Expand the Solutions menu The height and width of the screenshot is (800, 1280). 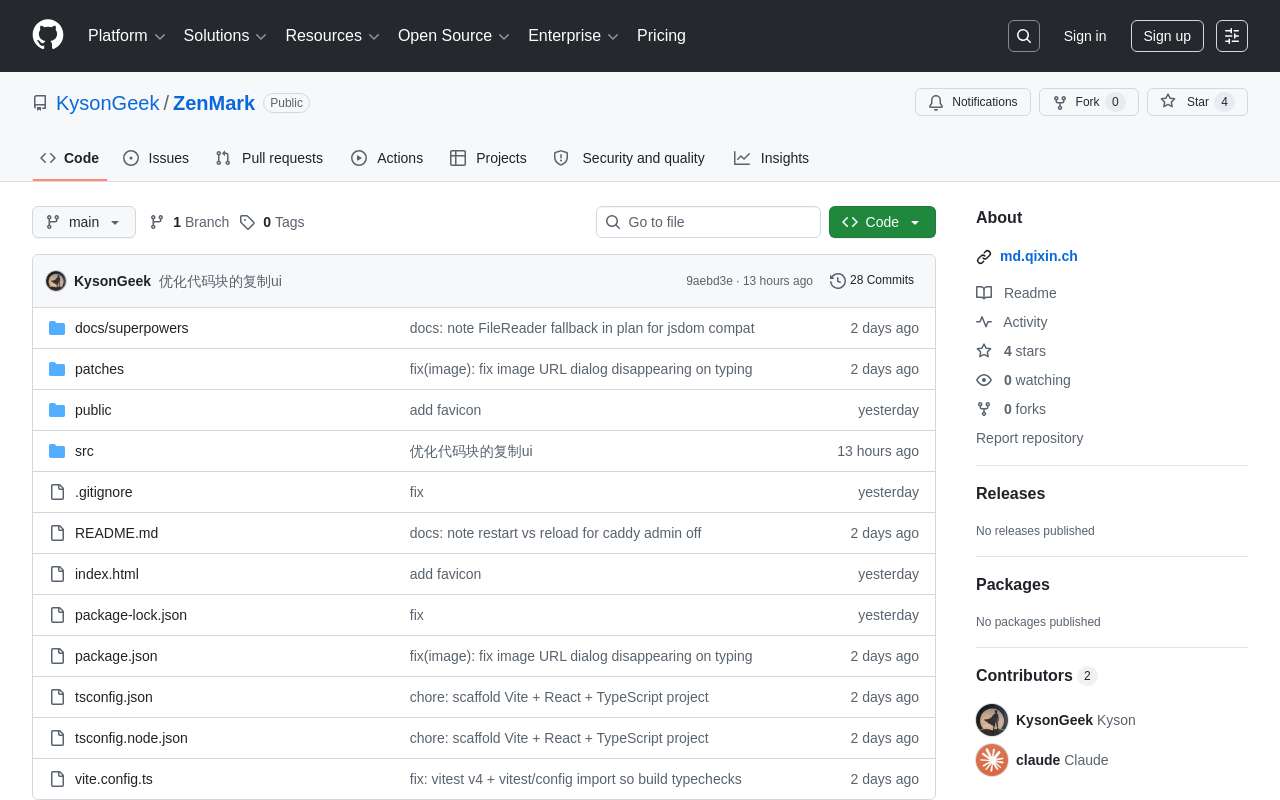(x=225, y=36)
